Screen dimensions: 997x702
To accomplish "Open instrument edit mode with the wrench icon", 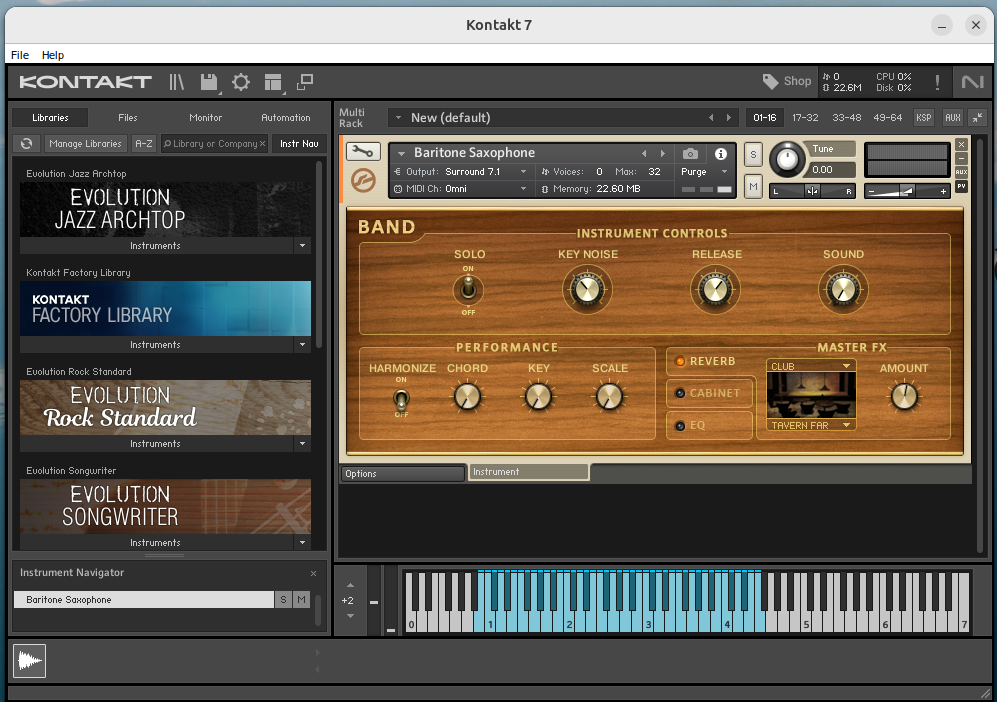I will point(363,151).
